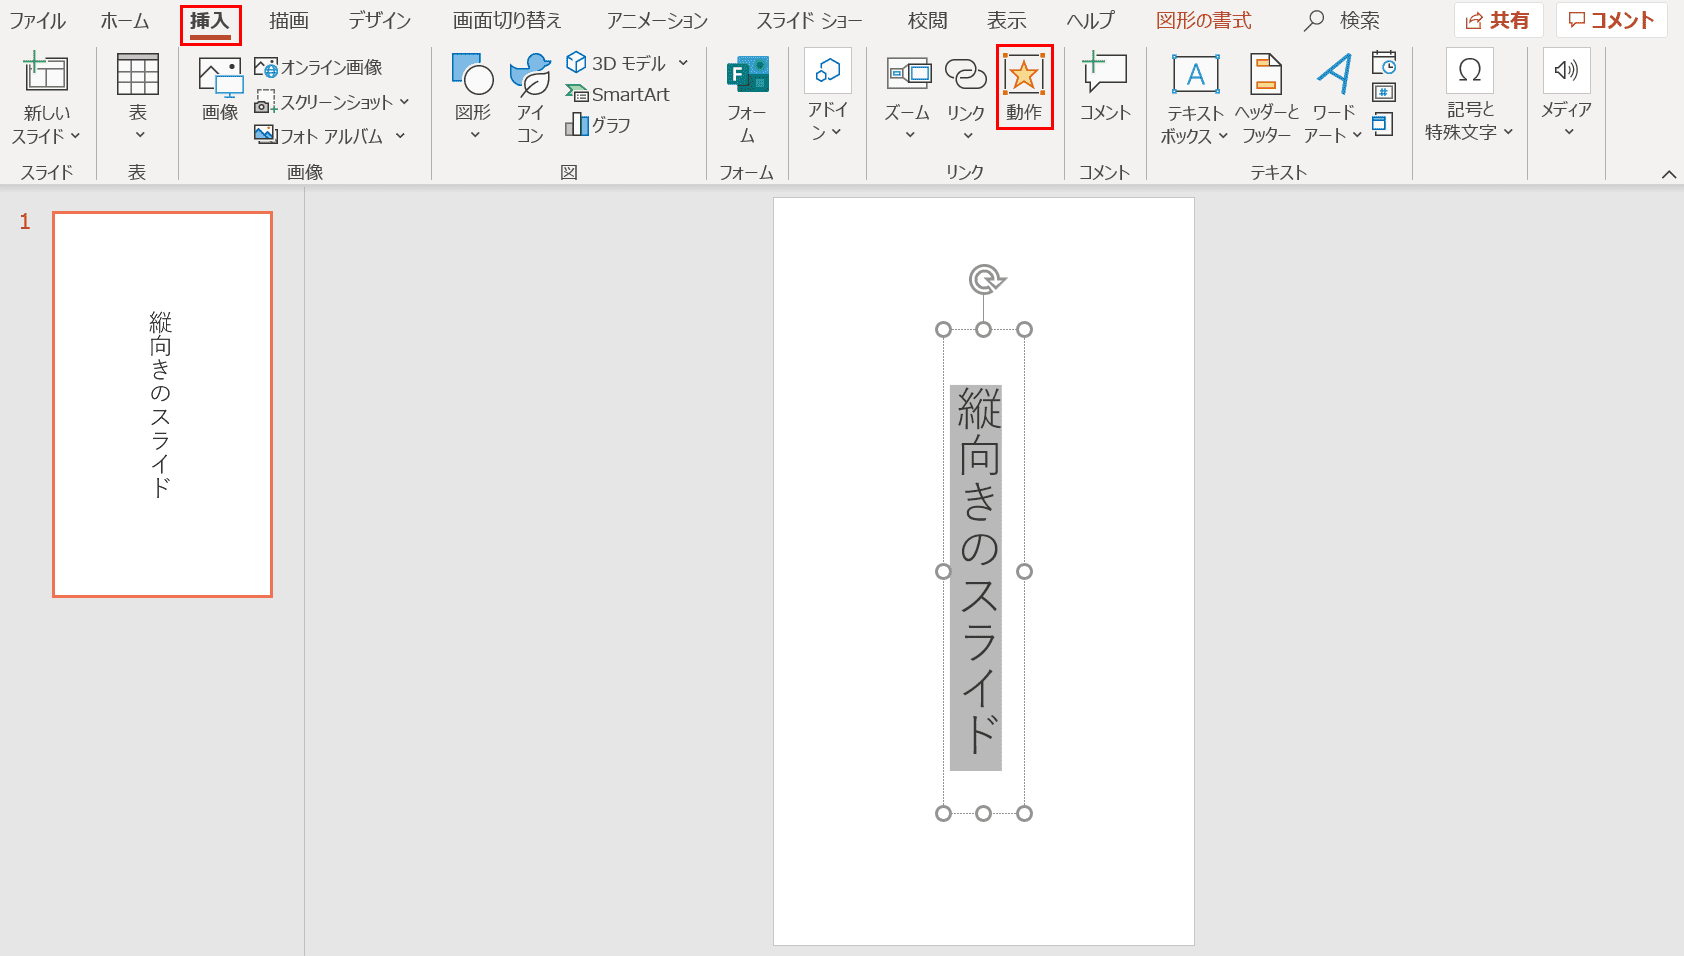
Task: Open the Animations (アニメーション) tab
Action: [x=658, y=21]
